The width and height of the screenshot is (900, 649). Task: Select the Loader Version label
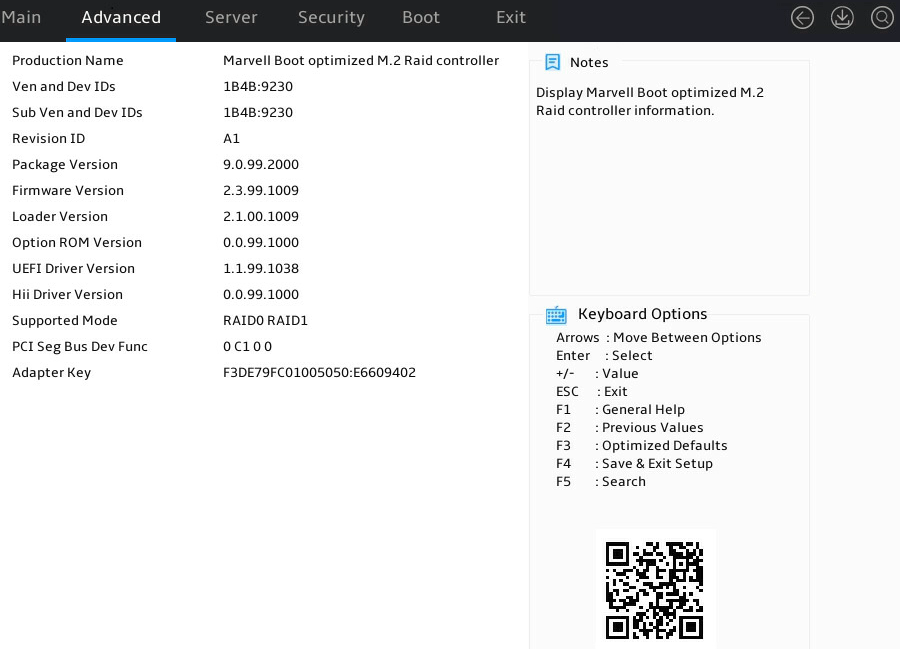[x=60, y=216]
